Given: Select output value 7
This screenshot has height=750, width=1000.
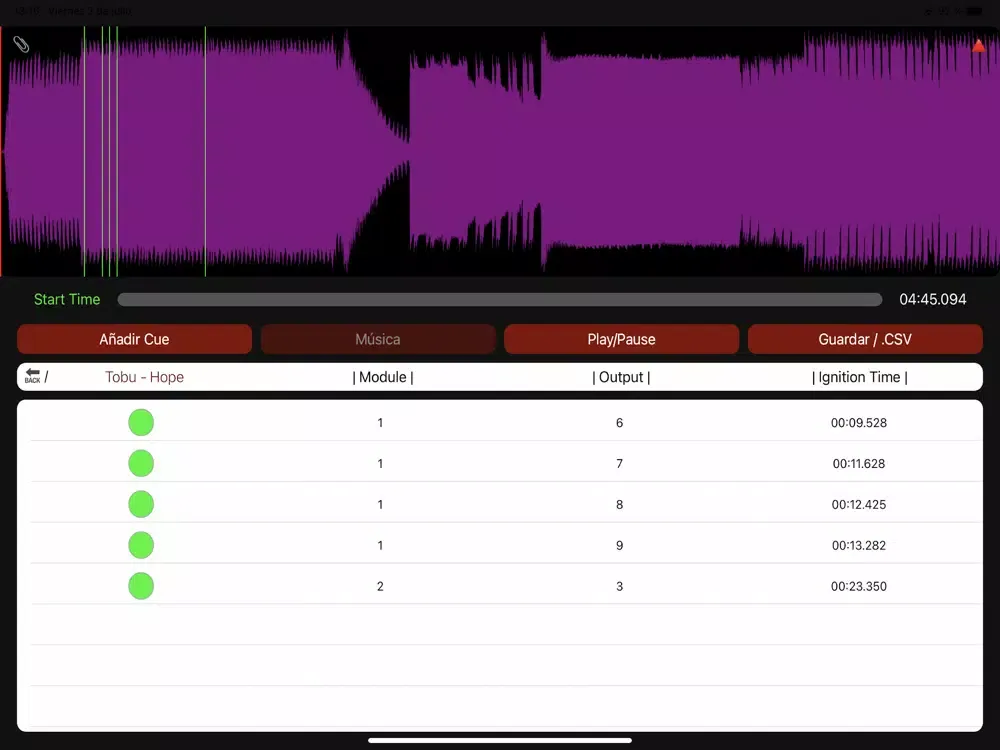Looking at the screenshot, I should [x=619, y=464].
